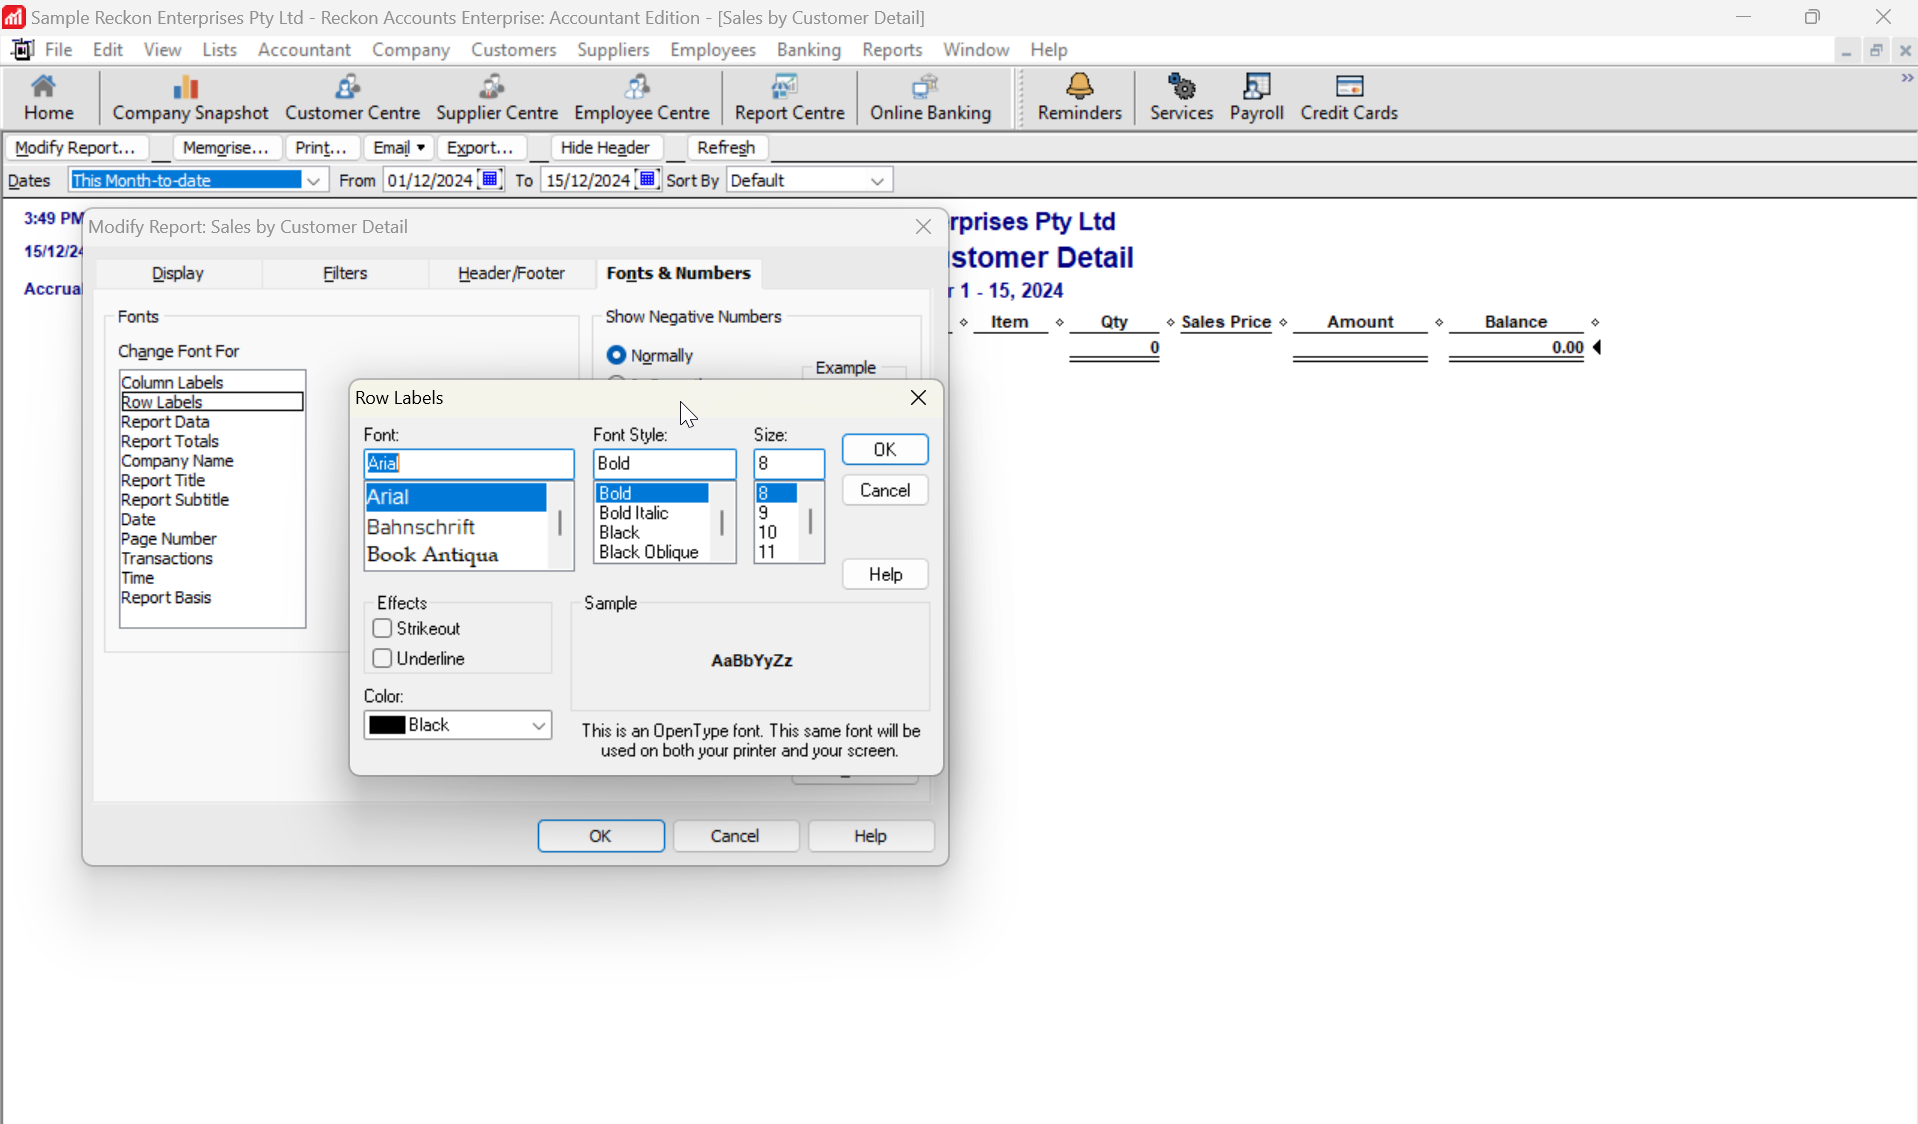Click Cancel in the Row Labels dialog
Viewport: 1918px width, 1124px height.
click(885, 490)
